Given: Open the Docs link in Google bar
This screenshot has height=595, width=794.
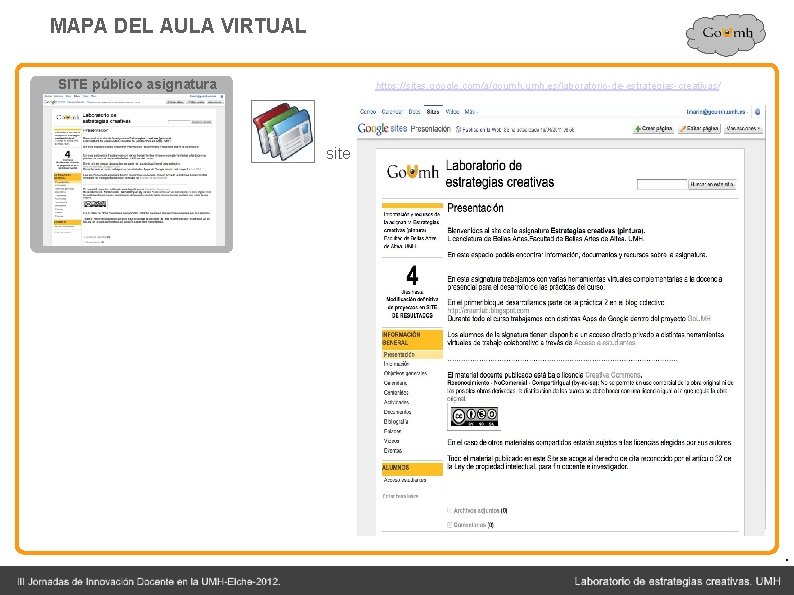Looking at the screenshot, I should click(x=414, y=111).
